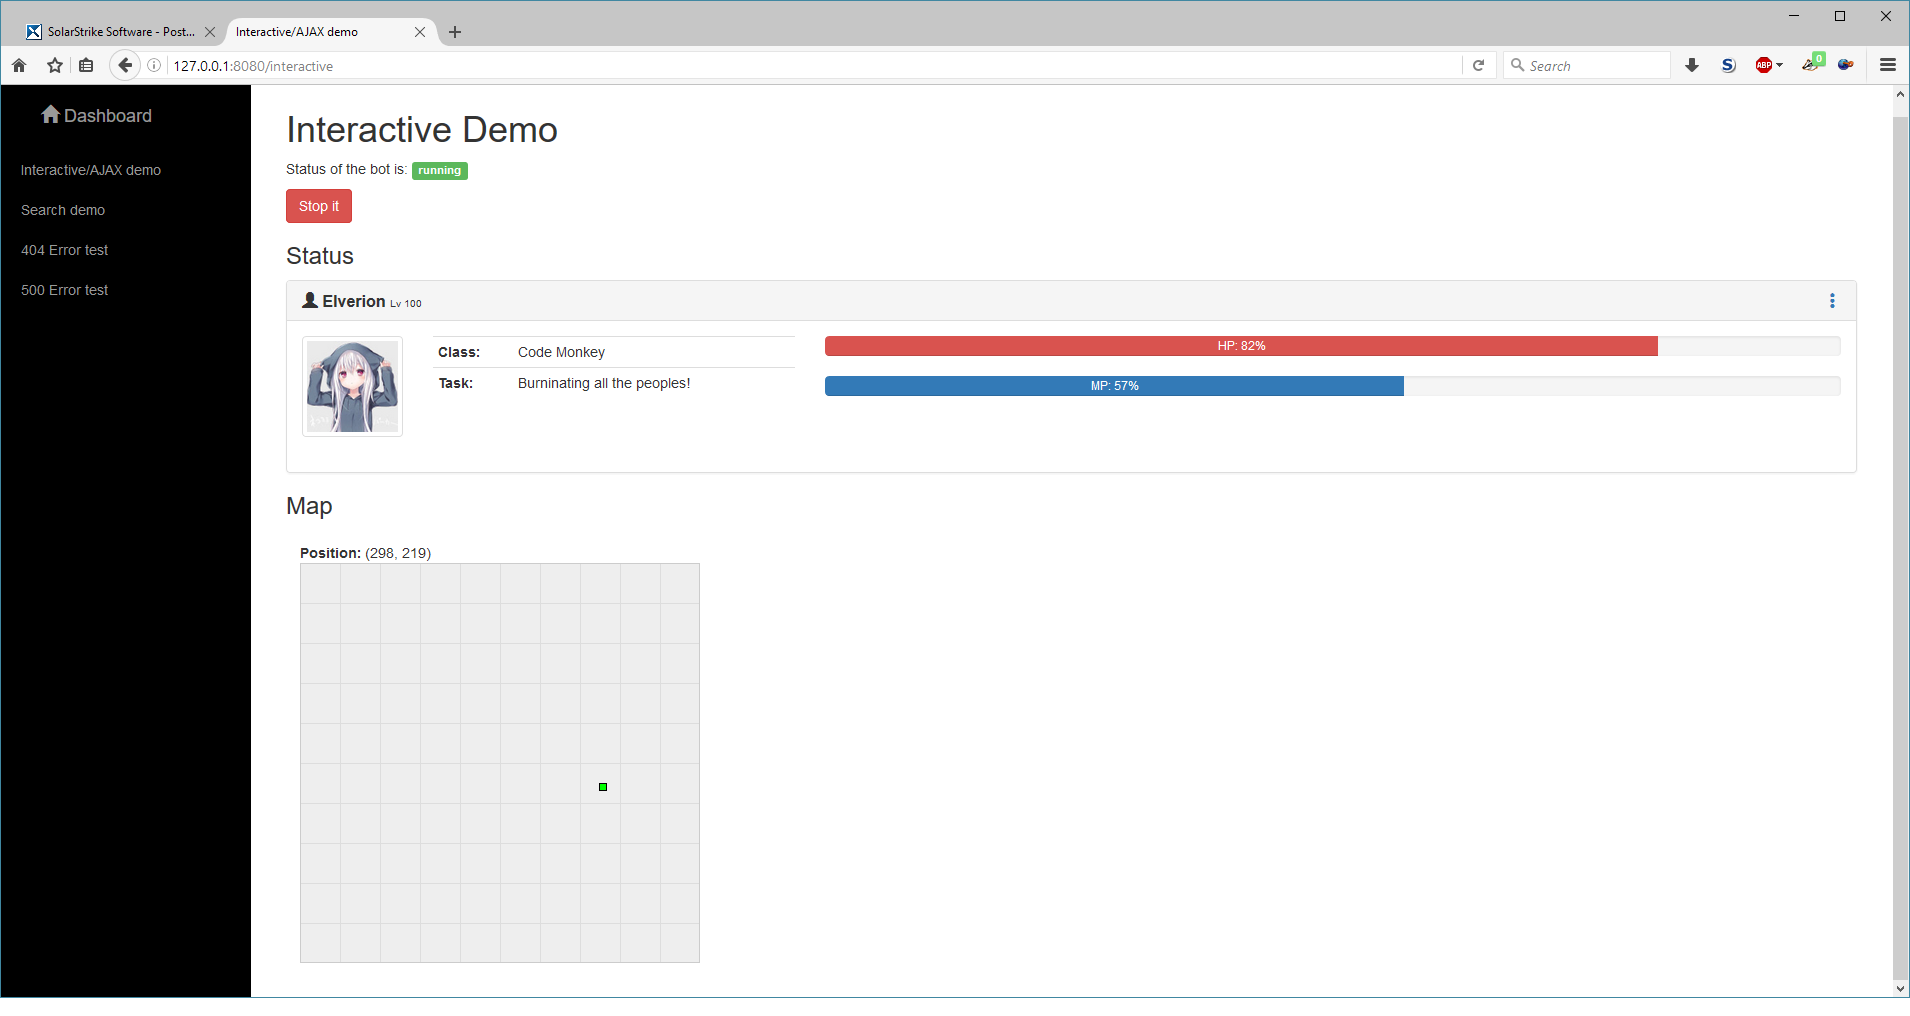Open a new tab with the plus button
Viewport: 1910px width, 1016px height.
pos(455,32)
